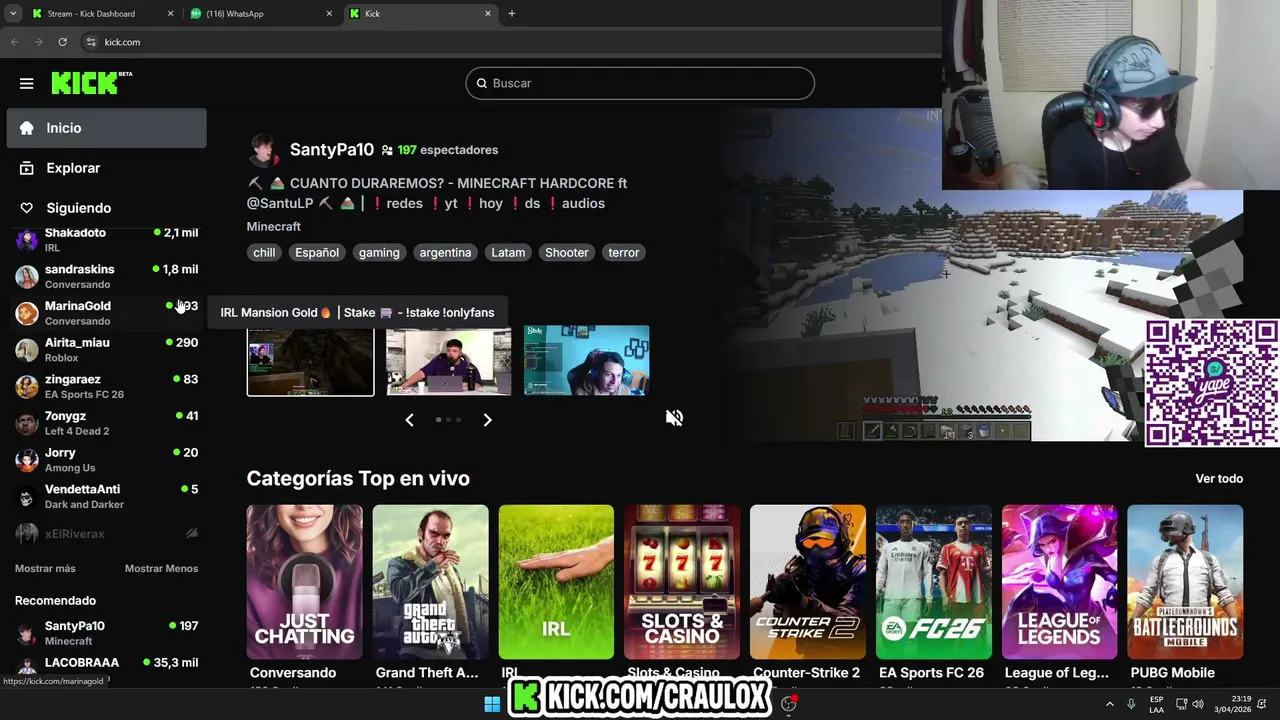
Task: Click the browser address bar
Action: tap(510, 42)
